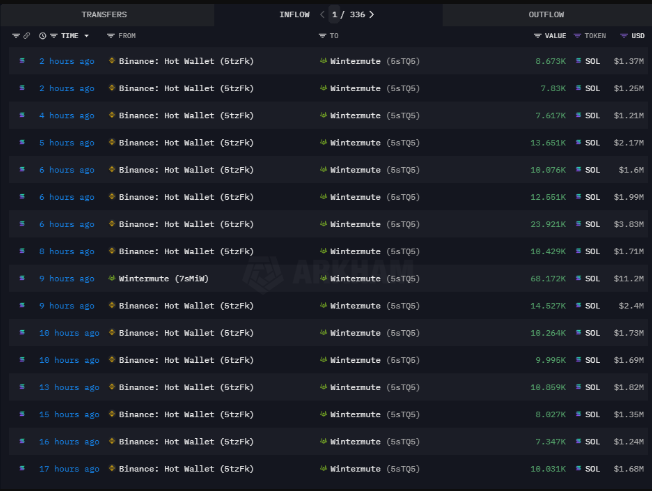The height and width of the screenshot is (491, 652).
Task: Open the '17 hours ago' transaction link
Action: click(x=69, y=469)
